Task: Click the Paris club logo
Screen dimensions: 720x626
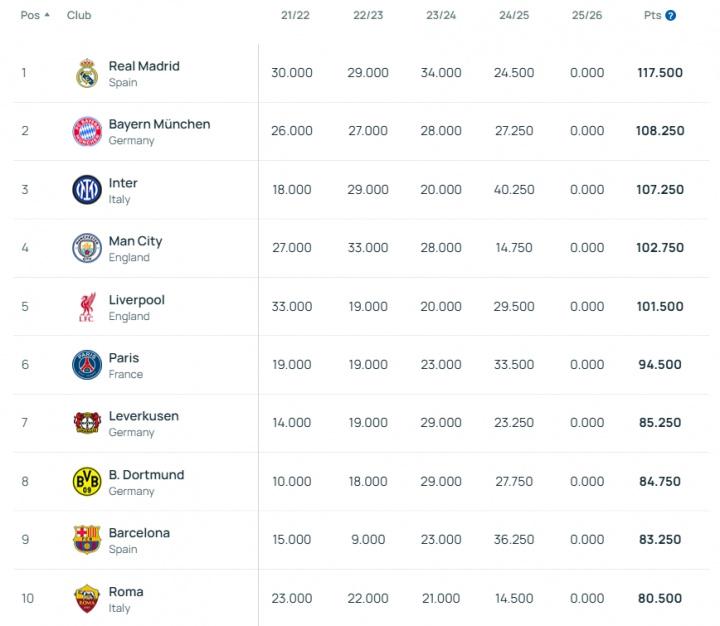Action: point(87,365)
